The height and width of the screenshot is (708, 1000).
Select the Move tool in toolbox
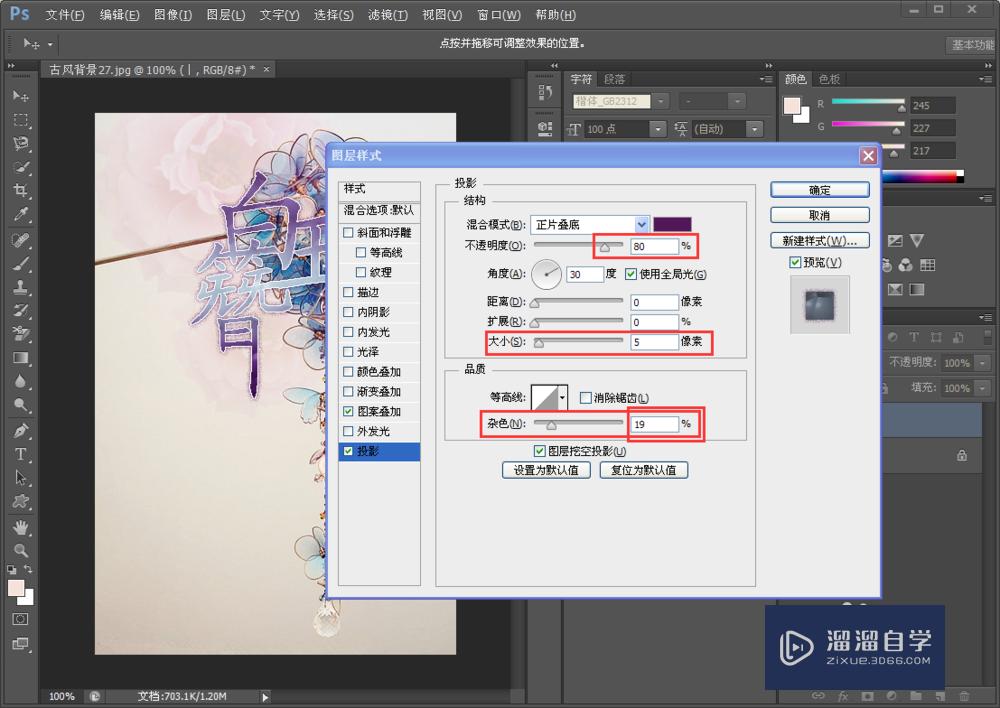point(20,96)
